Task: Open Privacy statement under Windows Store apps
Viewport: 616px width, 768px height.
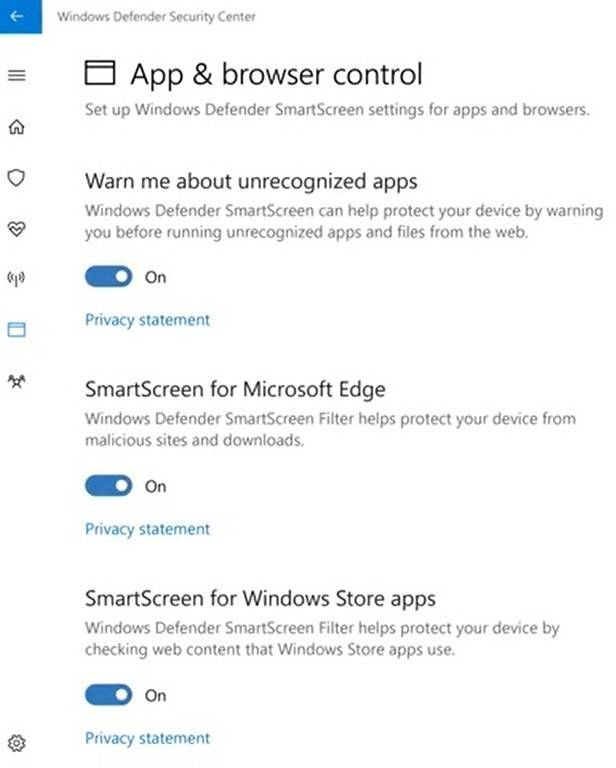Action: (147, 738)
